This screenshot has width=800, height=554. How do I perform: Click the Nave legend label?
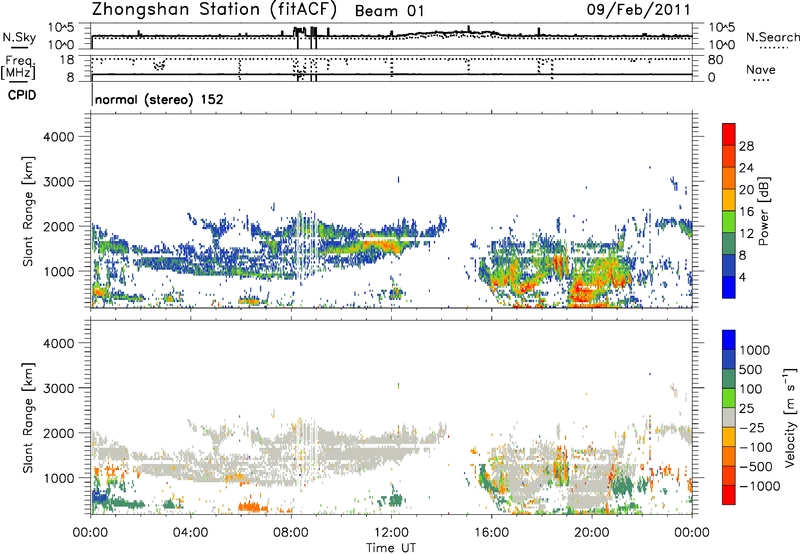coord(760,70)
